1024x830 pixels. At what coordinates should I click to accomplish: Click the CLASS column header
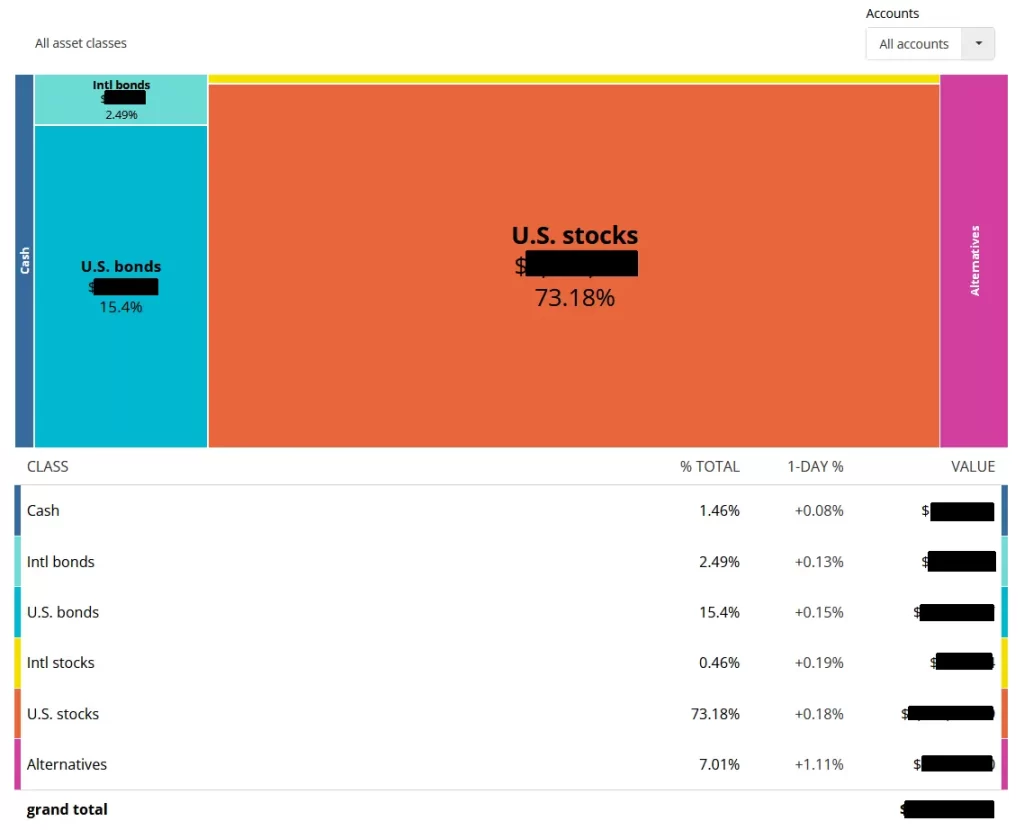[x=47, y=466]
